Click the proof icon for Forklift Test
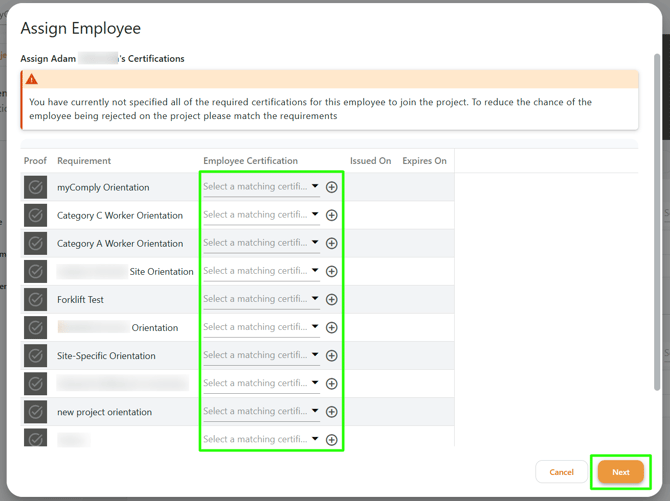The width and height of the screenshot is (670, 501). click(35, 299)
